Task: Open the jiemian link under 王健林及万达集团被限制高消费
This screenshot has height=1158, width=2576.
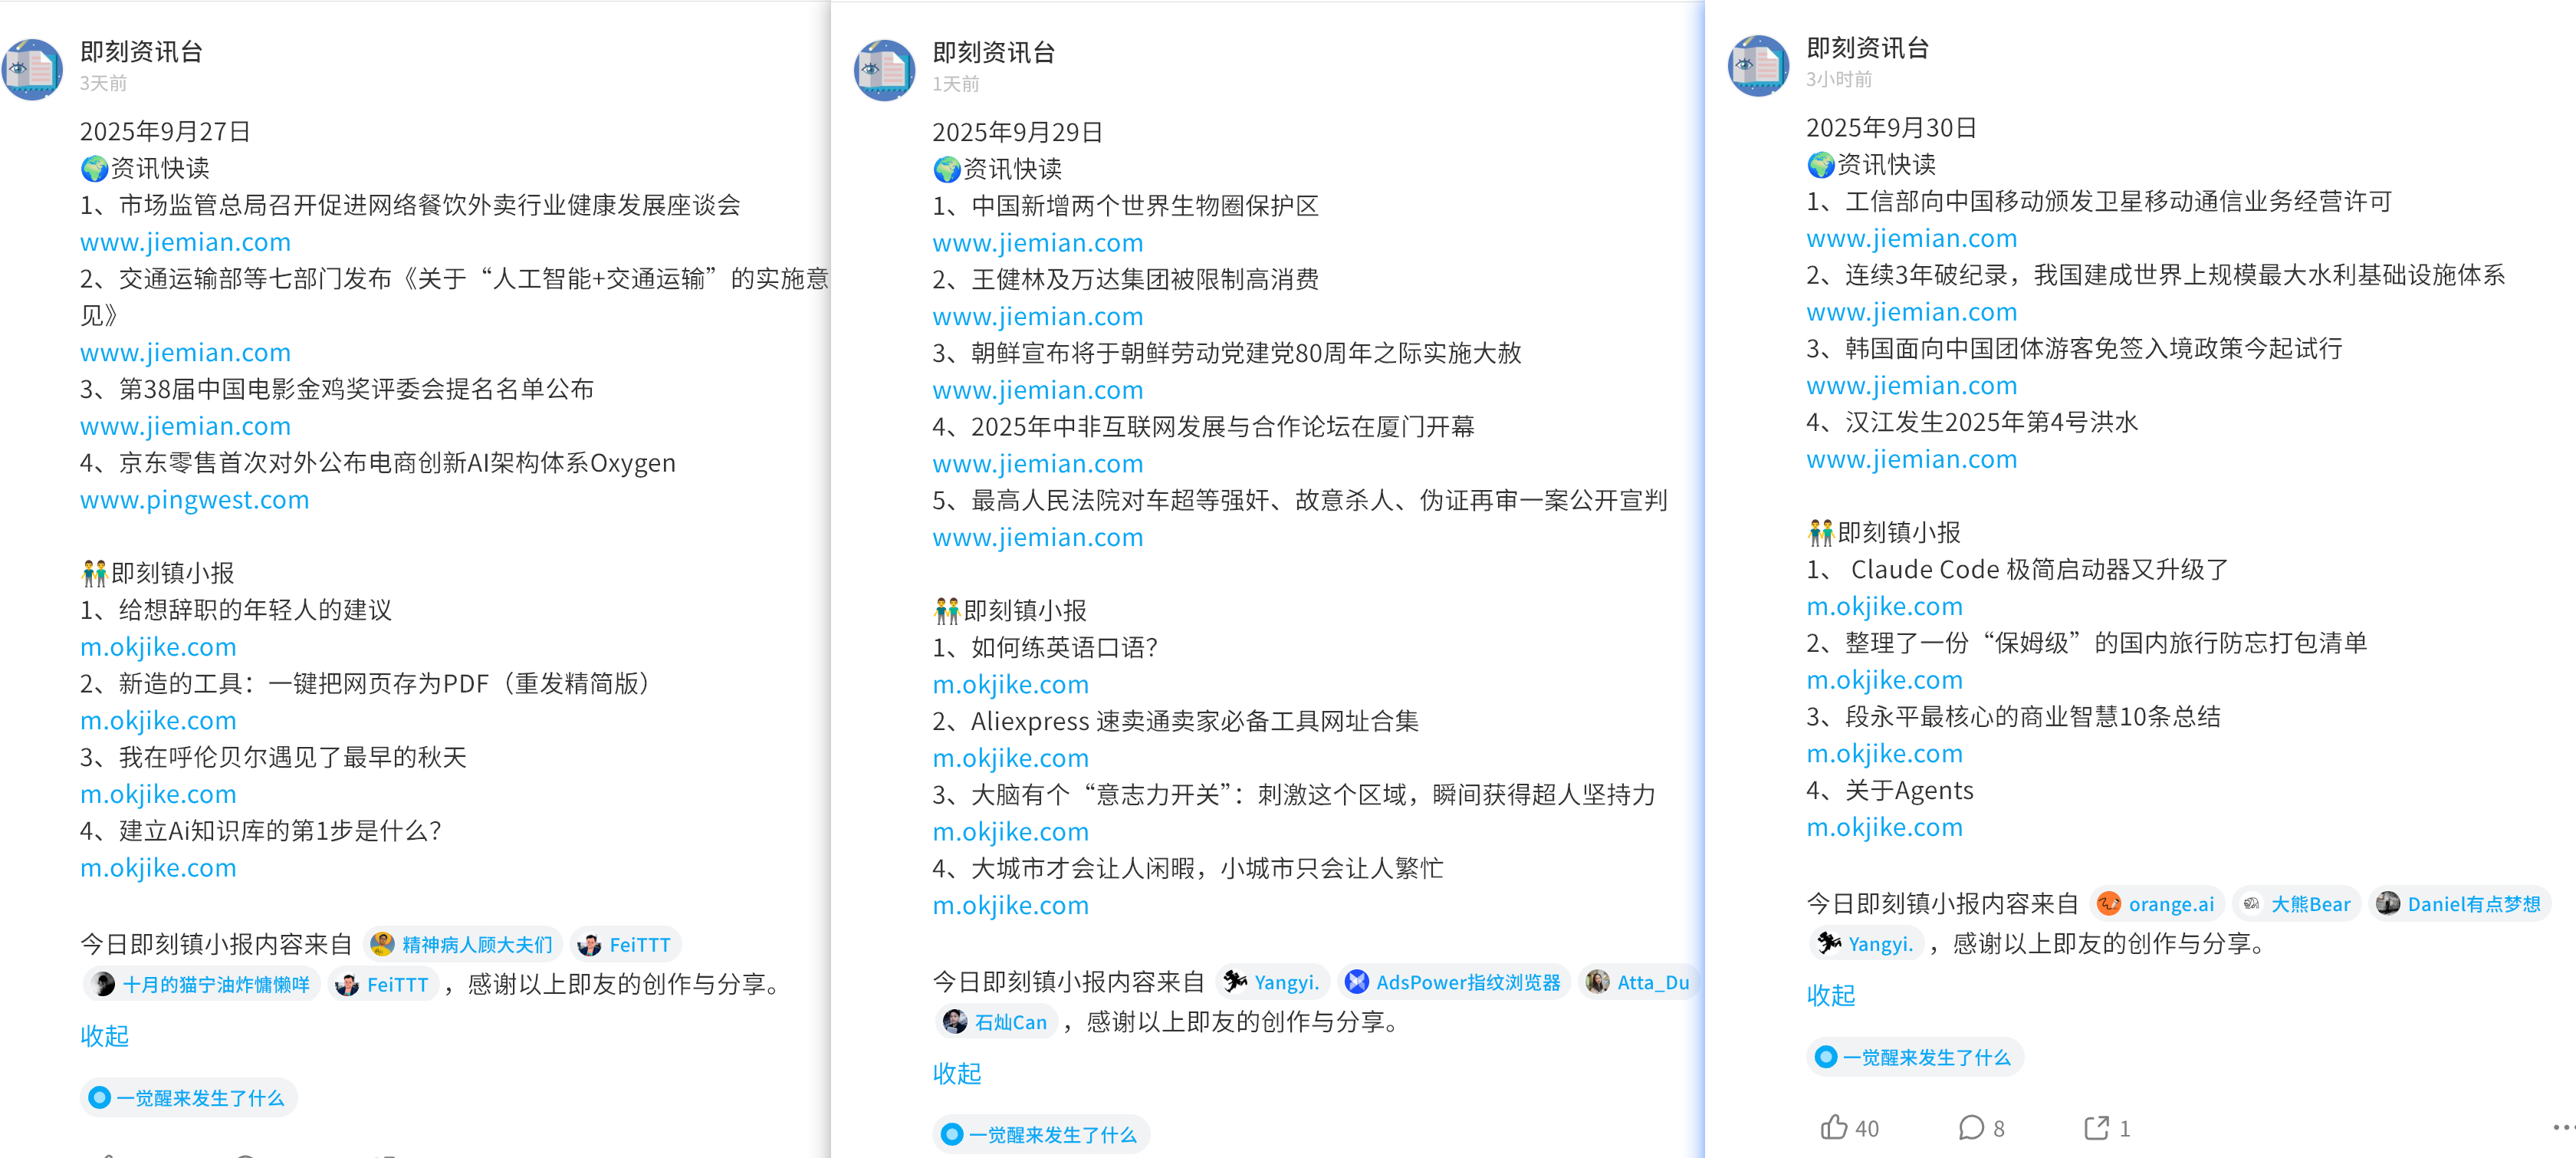Action: [1037, 316]
